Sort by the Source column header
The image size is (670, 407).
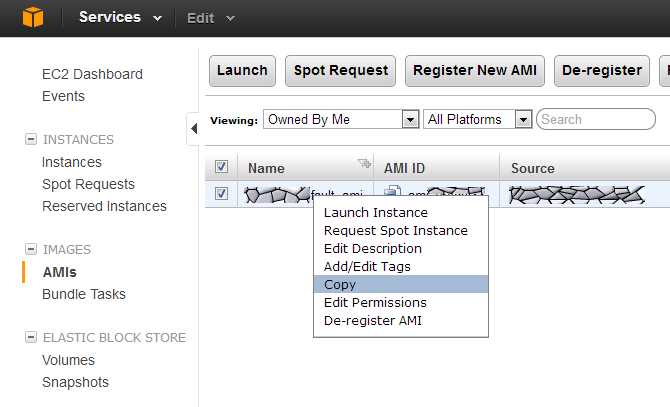(533, 168)
